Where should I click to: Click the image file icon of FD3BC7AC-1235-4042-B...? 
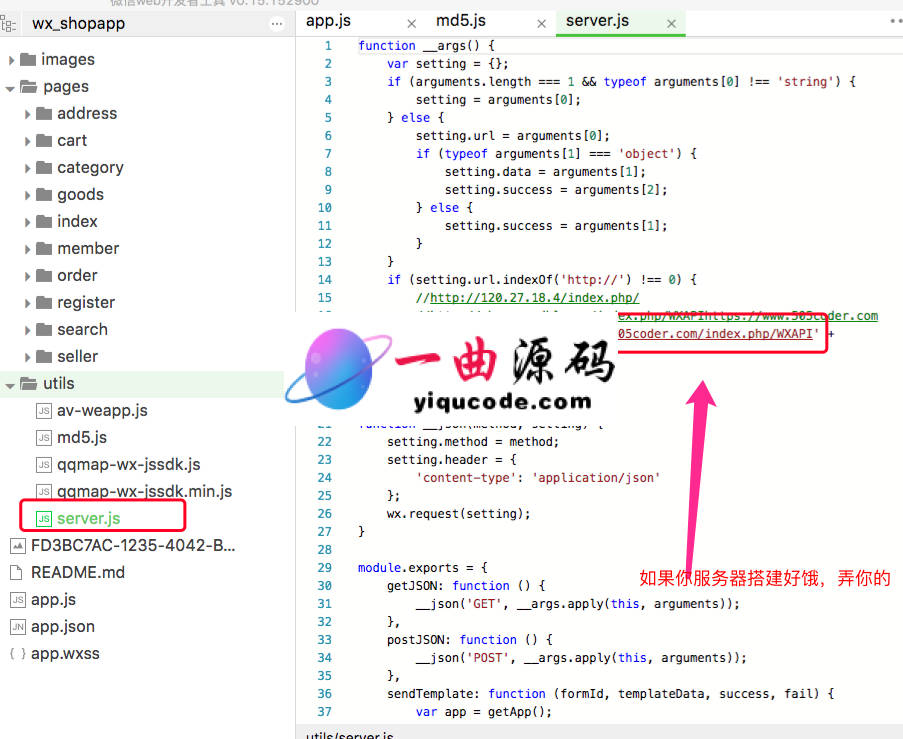pyautogui.click(x=18, y=546)
